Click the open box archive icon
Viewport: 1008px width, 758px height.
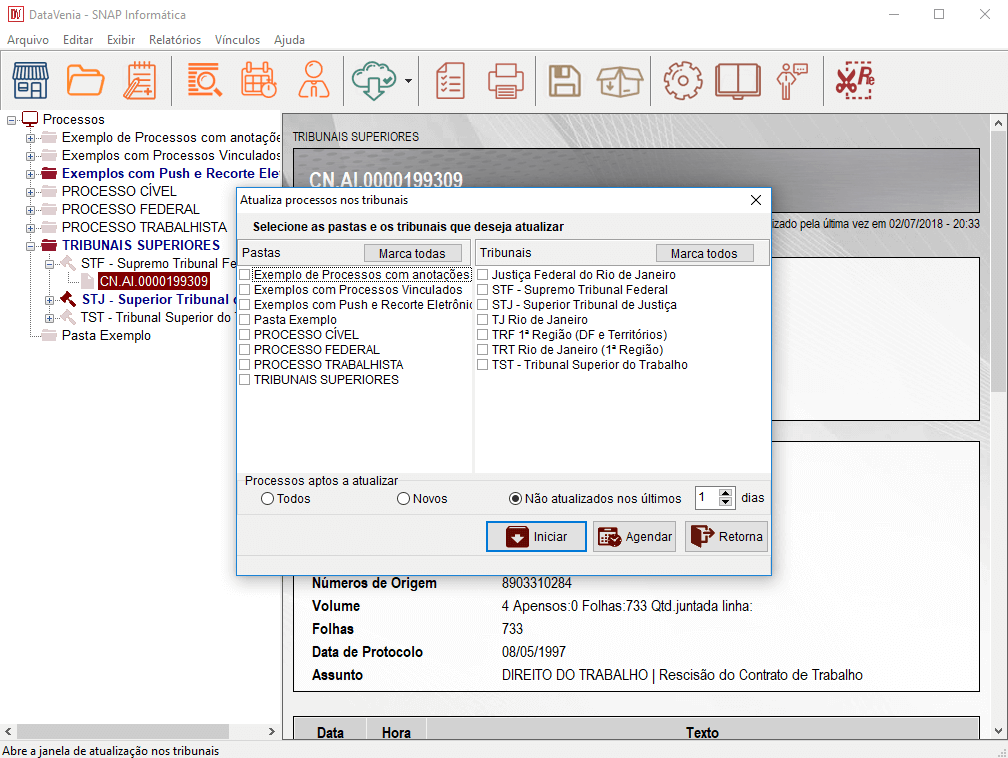click(x=620, y=81)
